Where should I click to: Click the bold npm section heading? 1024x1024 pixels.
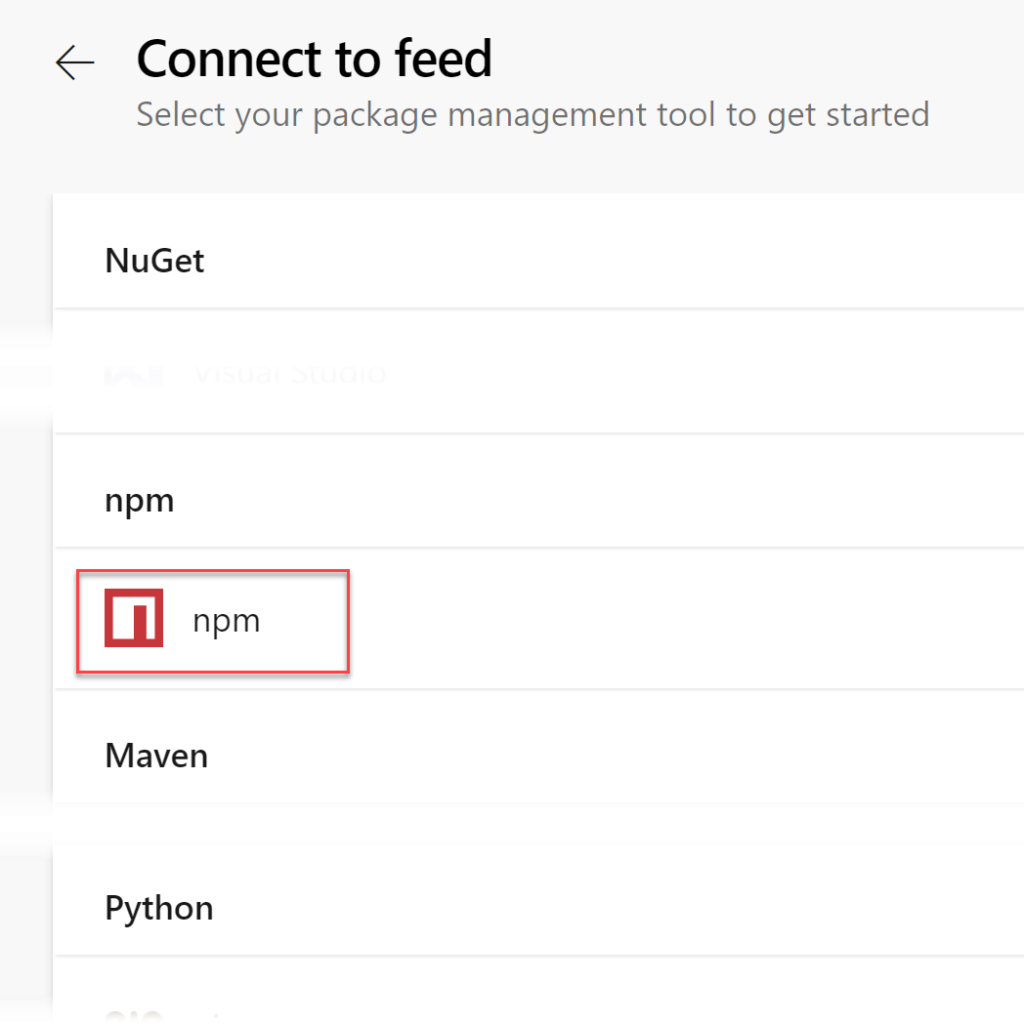(139, 500)
